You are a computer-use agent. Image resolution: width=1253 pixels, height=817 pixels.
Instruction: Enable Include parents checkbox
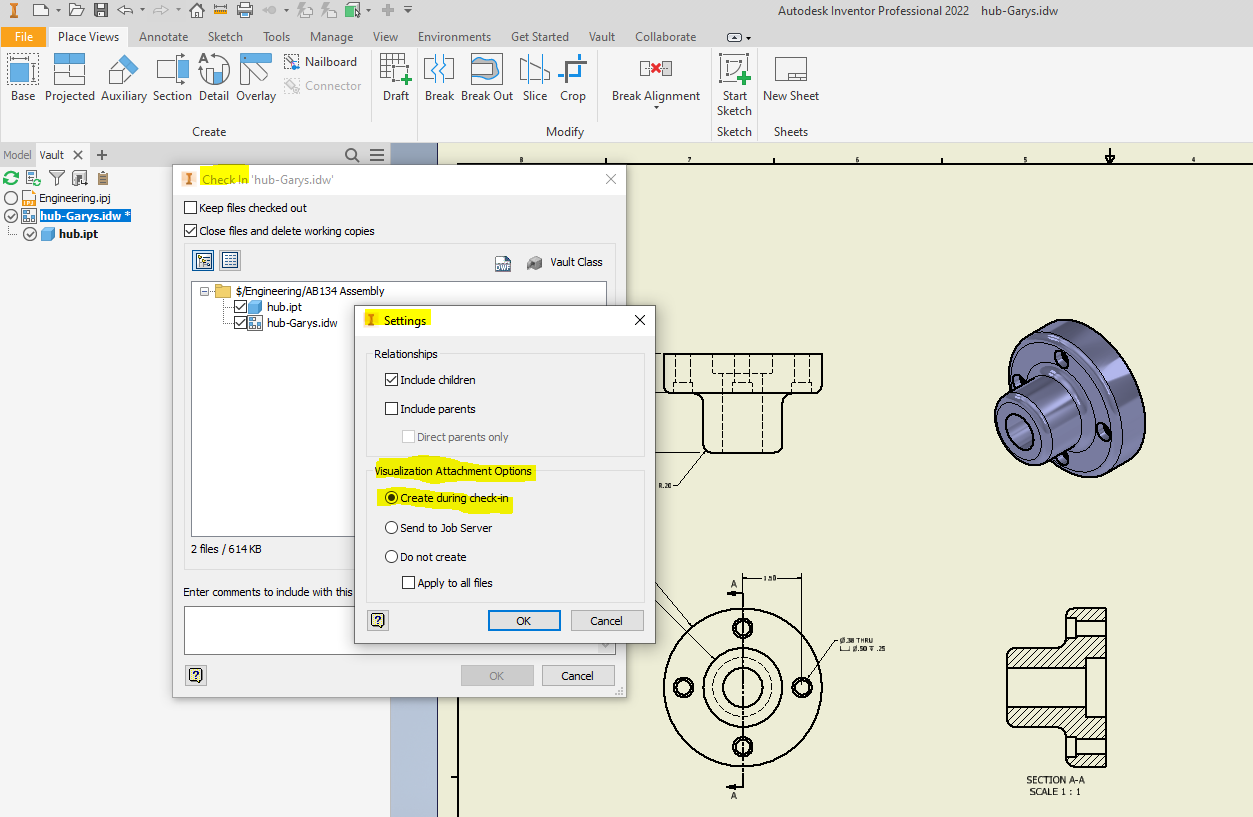[x=391, y=409]
